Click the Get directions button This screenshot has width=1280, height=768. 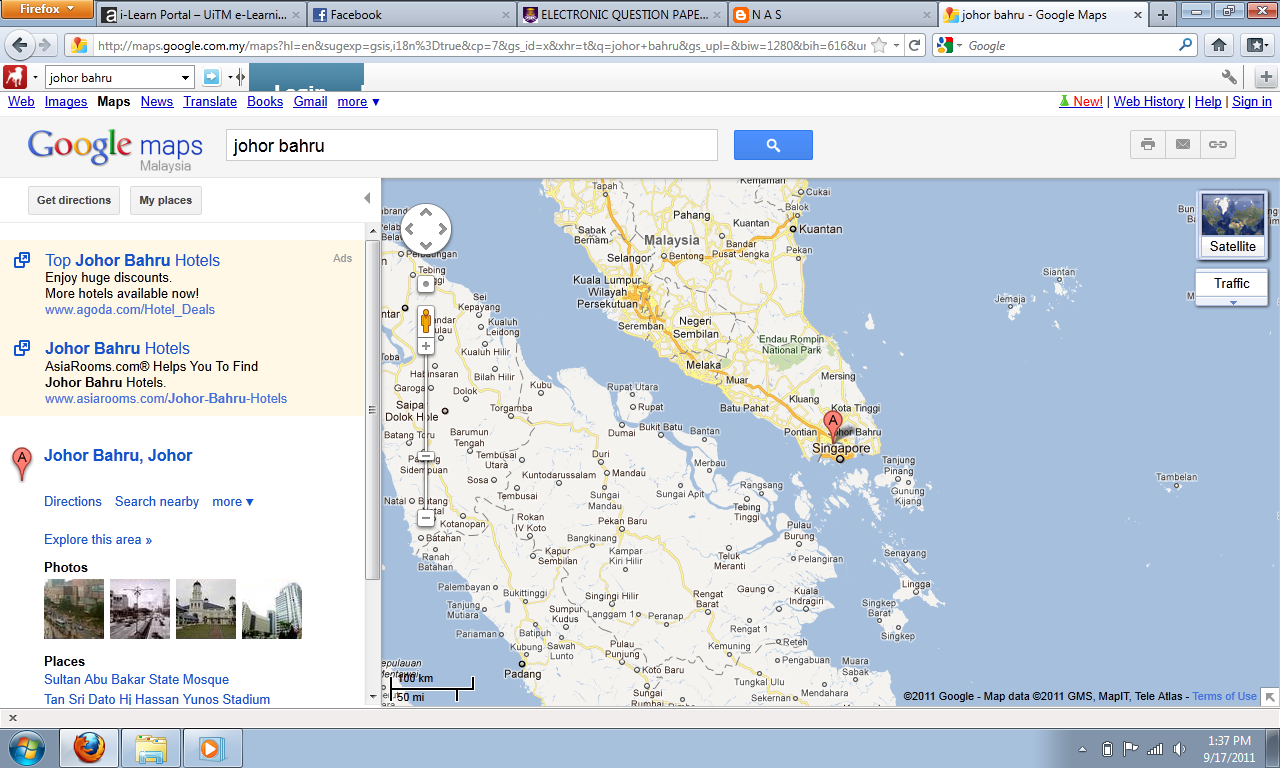[x=74, y=200]
